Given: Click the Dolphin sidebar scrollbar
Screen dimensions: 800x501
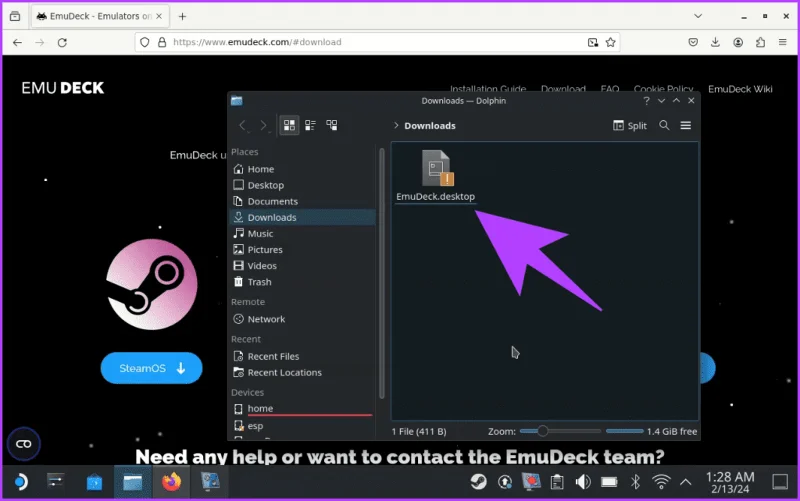Looking at the screenshot, I should (382, 273).
